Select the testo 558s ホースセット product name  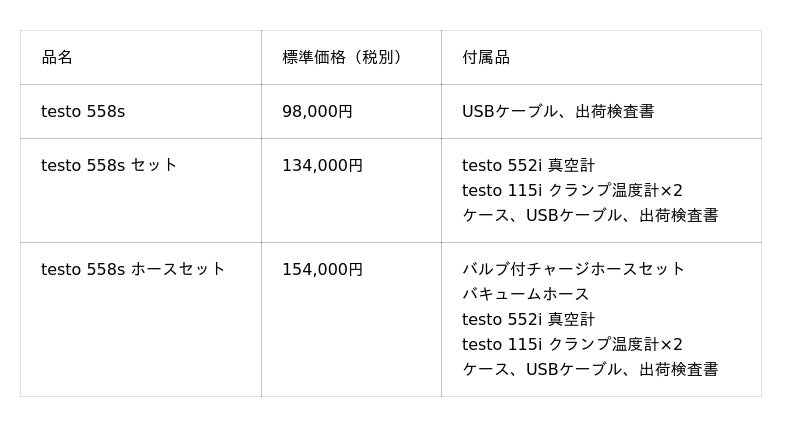click(133, 270)
